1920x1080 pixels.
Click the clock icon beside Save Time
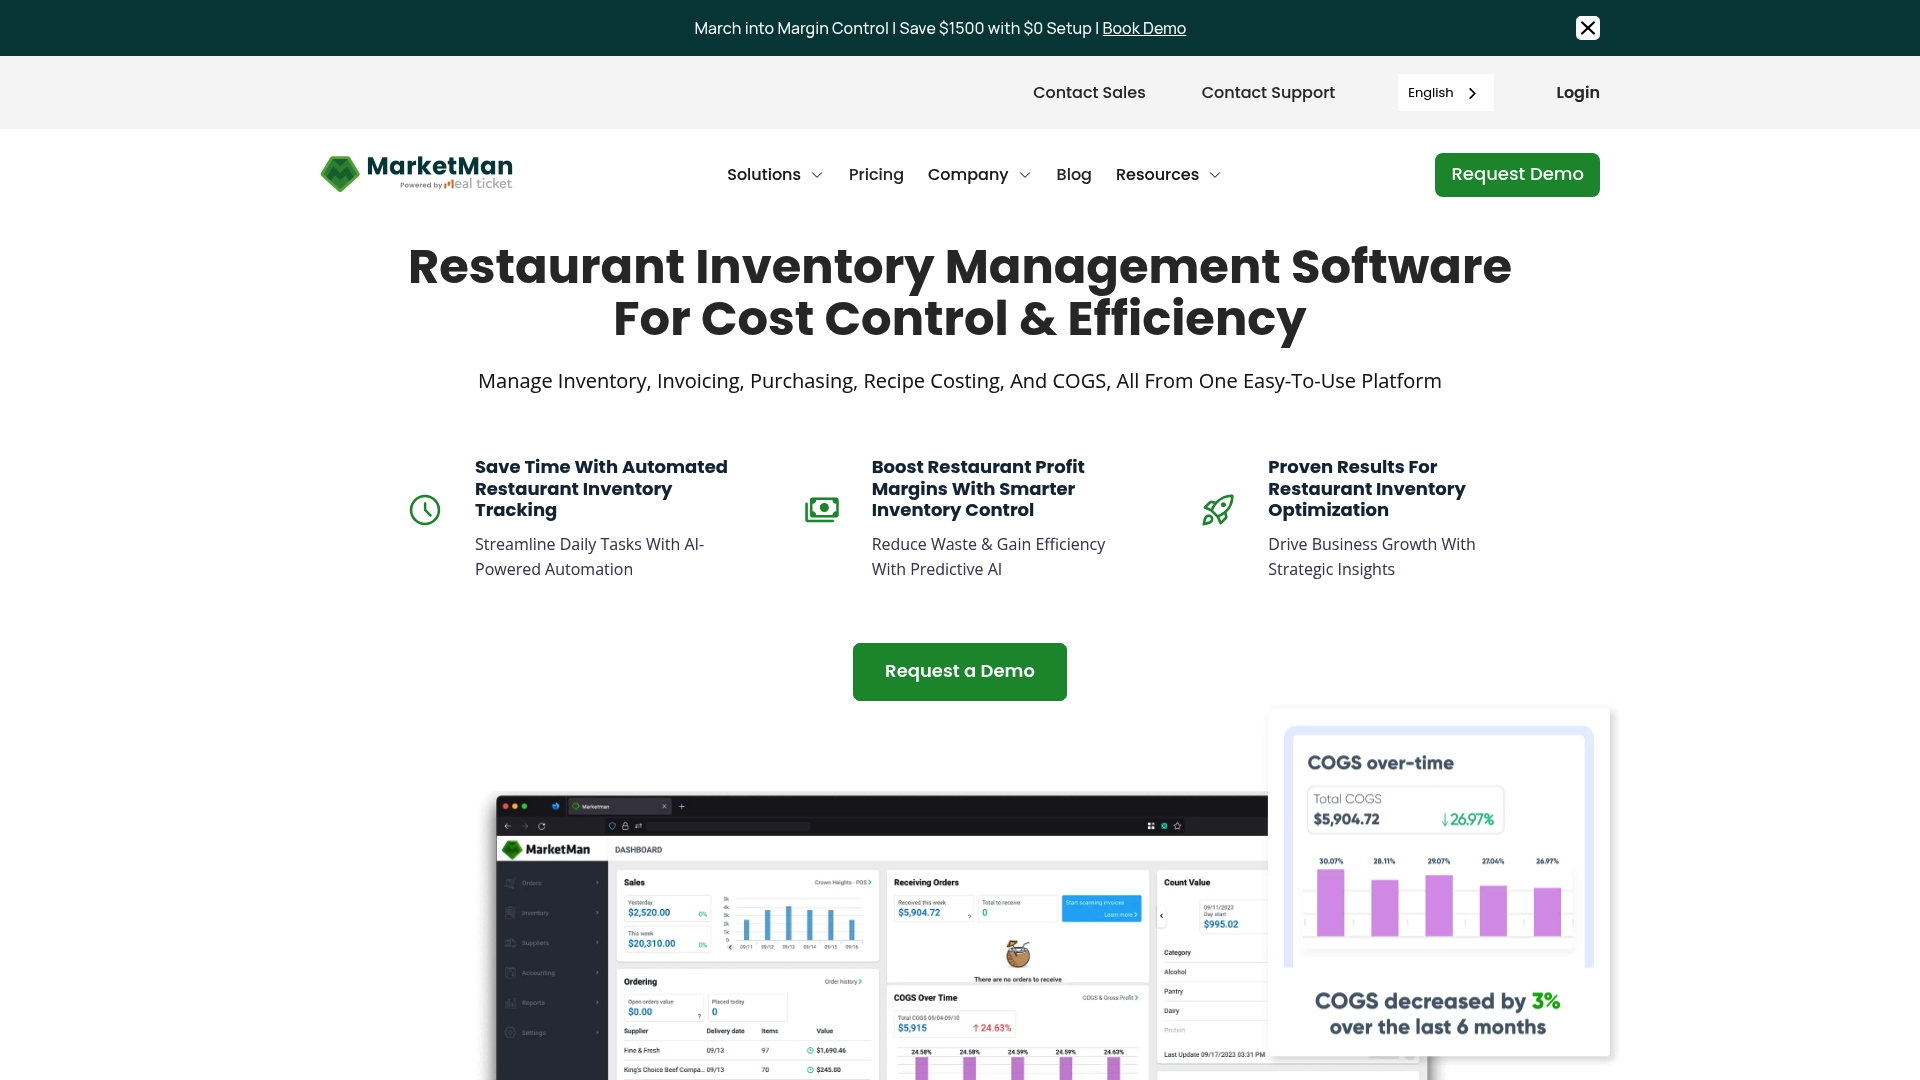click(x=424, y=510)
